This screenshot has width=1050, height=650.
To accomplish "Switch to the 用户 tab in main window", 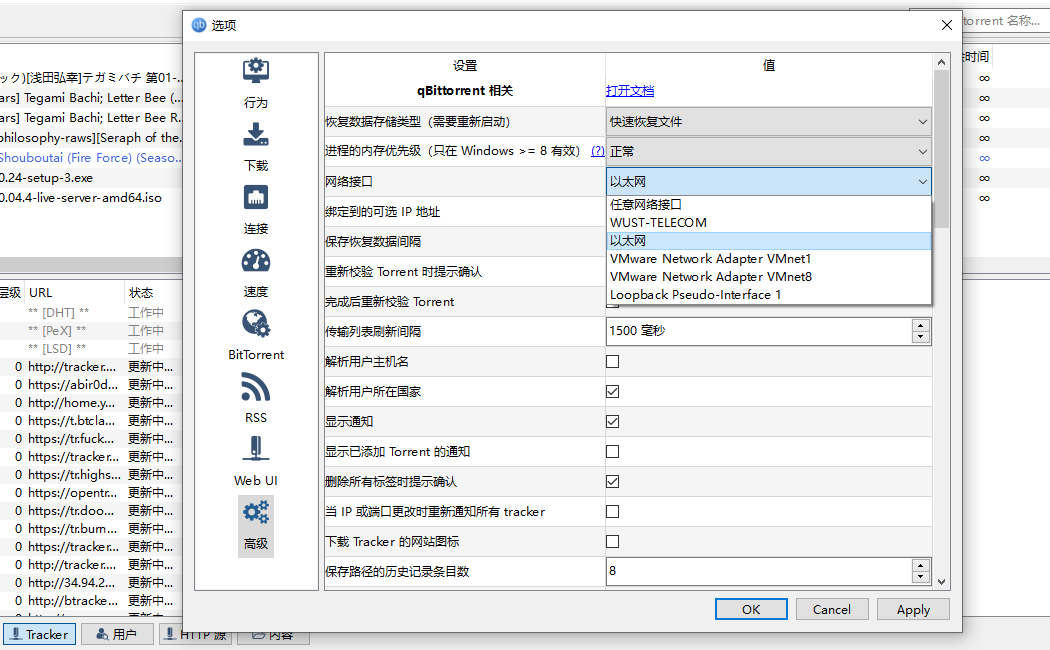I will tap(117, 634).
